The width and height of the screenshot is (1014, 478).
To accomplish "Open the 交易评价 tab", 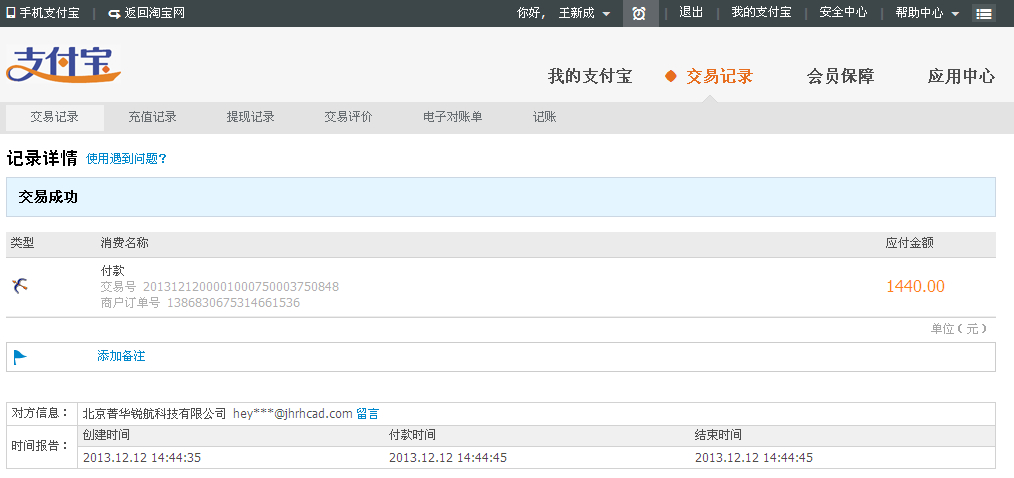I will click(348, 117).
